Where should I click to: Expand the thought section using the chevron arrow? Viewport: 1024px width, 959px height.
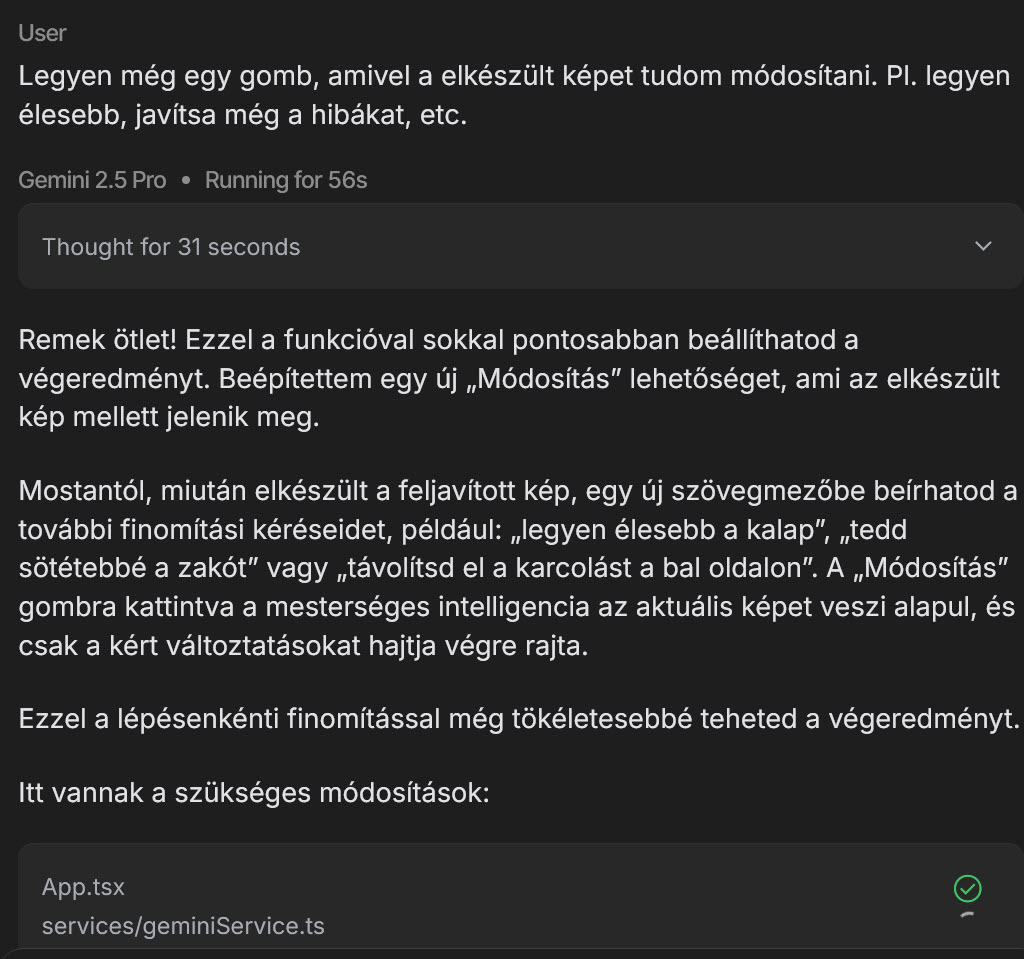(983, 246)
